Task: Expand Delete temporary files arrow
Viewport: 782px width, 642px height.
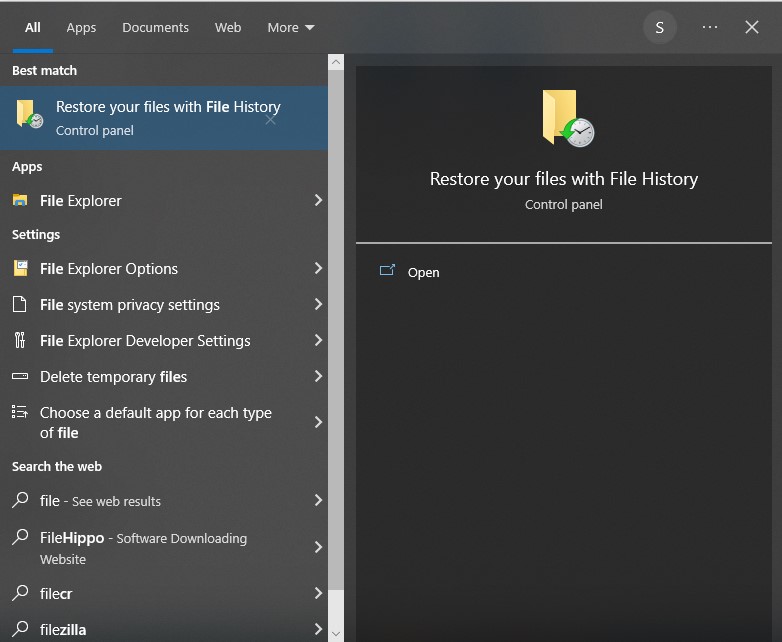Action: click(318, 376)
